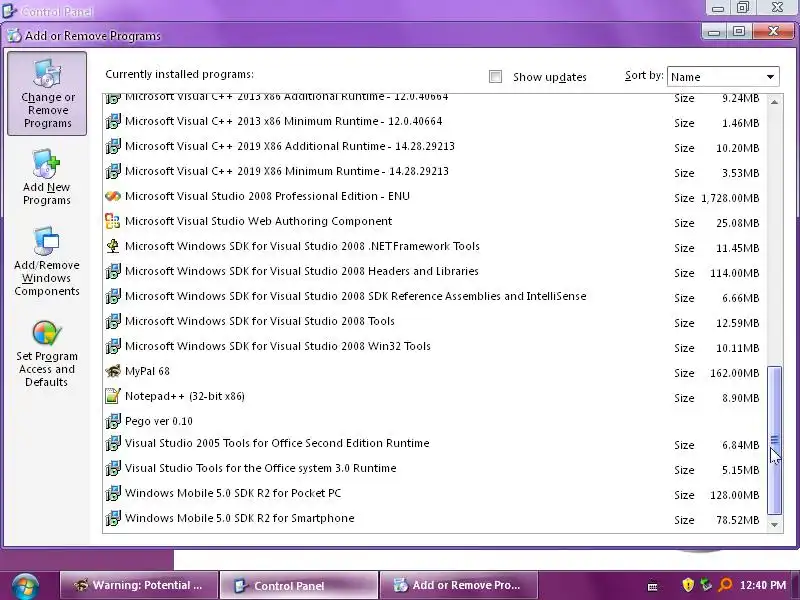Close the Add or Remove Programs window
800x600 pixels.
point(773,32)
